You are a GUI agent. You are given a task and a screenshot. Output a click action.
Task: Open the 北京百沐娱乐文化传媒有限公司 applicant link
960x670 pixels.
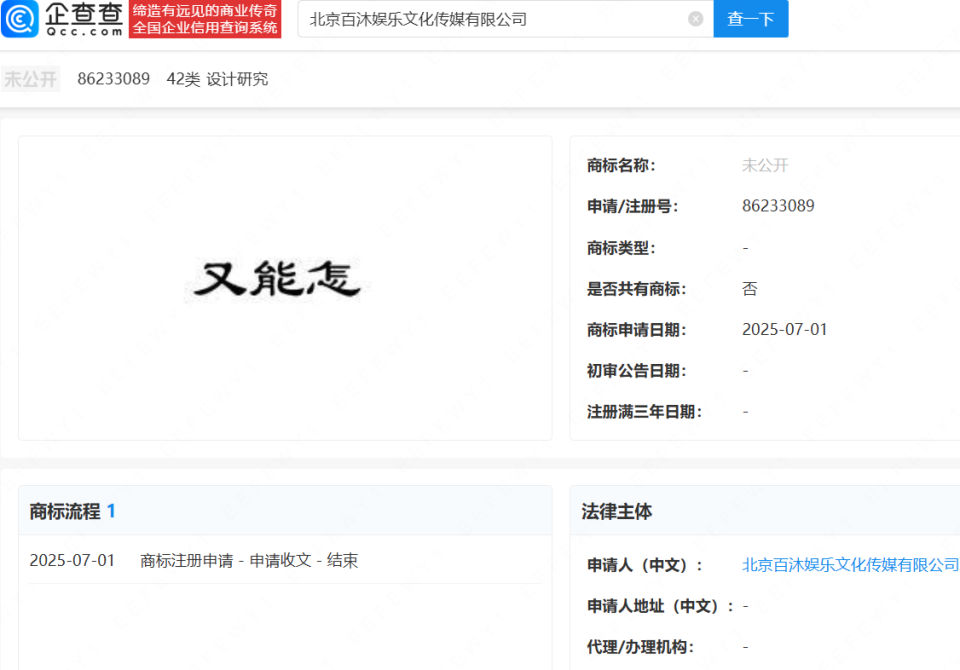(850, 565)
